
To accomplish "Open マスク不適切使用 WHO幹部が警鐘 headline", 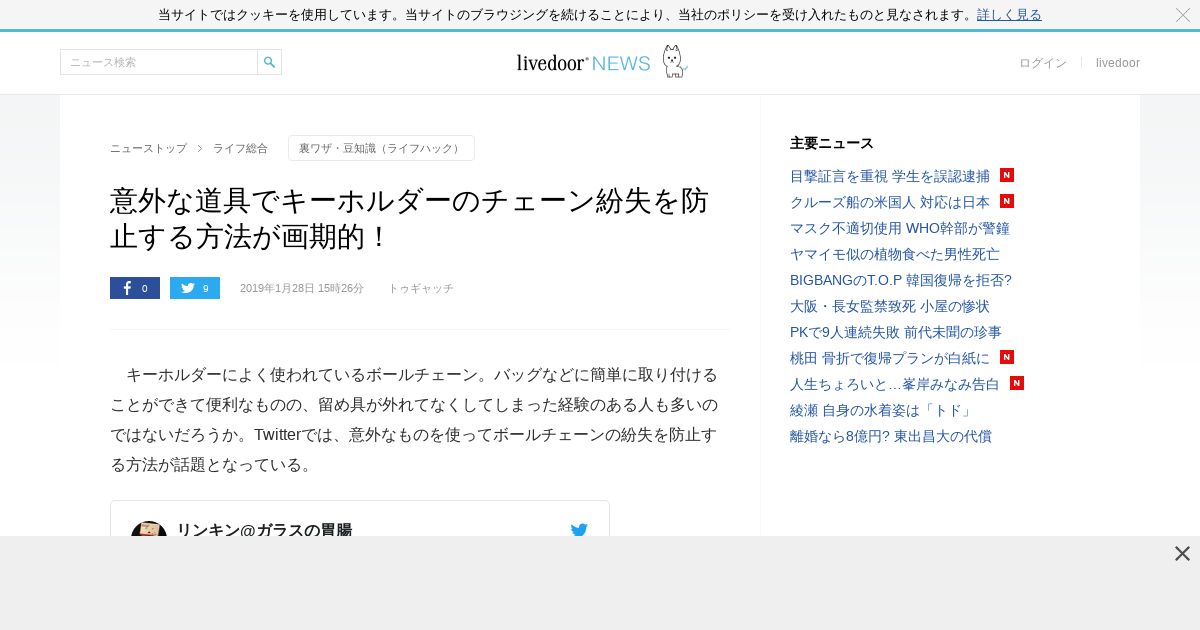I will point(900,228).
